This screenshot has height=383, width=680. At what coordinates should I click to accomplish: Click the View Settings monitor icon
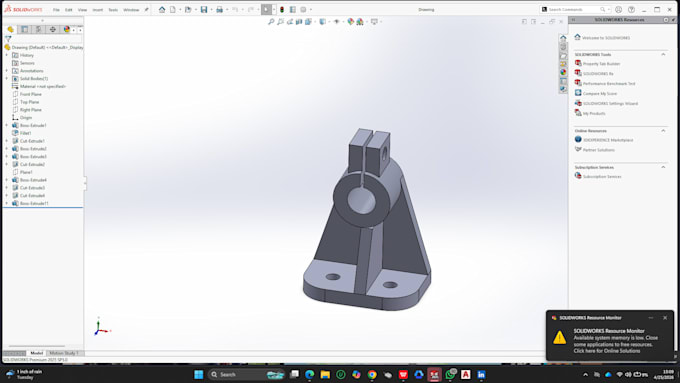pyautogui.click(x=374, y=22)
